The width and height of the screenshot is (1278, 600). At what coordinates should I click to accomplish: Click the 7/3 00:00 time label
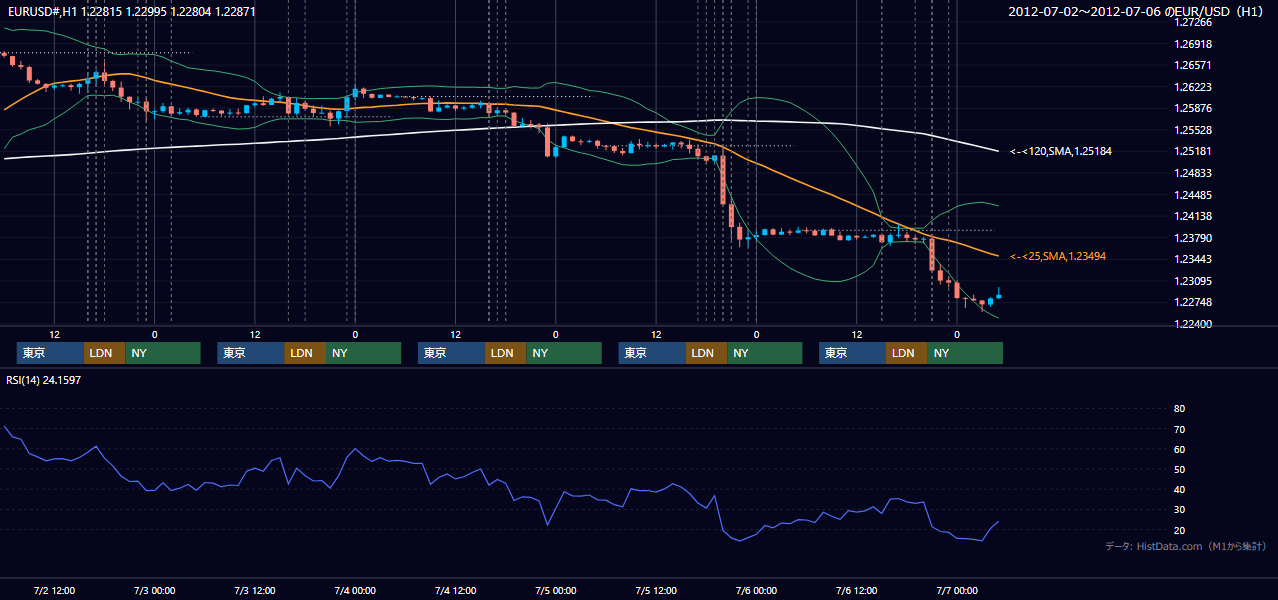[x=154, y=590]
